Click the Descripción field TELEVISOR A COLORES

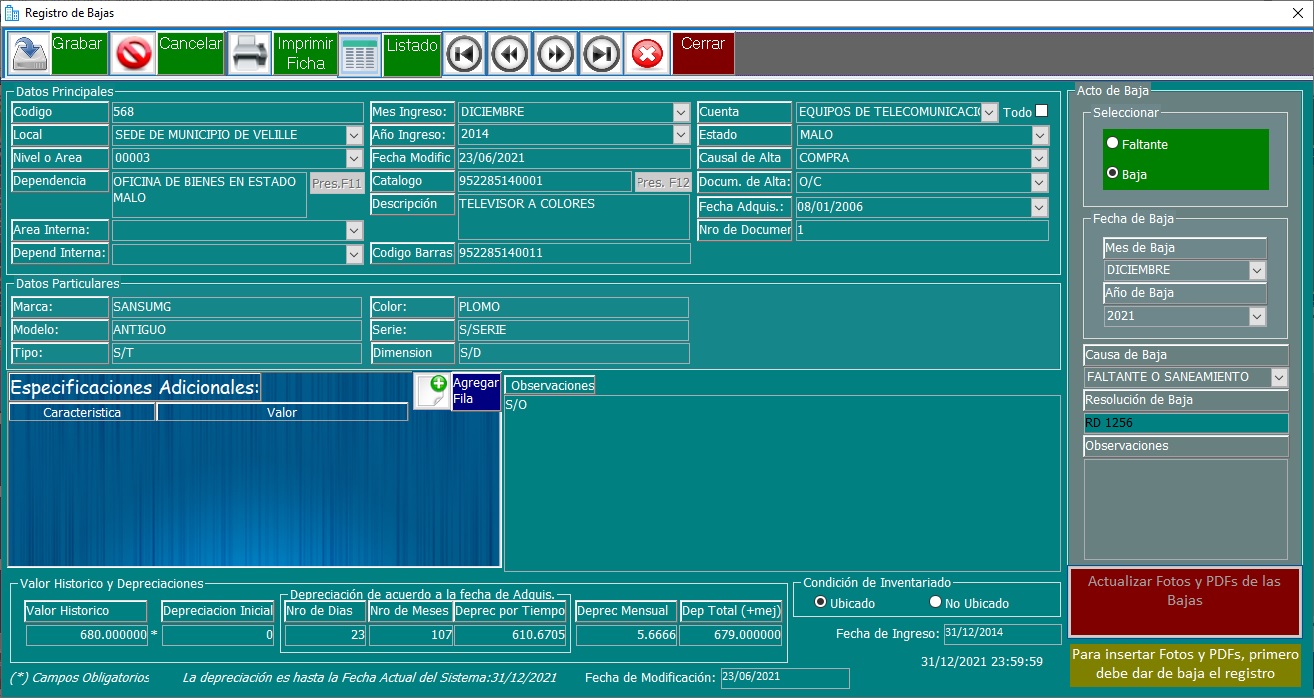[574, 217]
